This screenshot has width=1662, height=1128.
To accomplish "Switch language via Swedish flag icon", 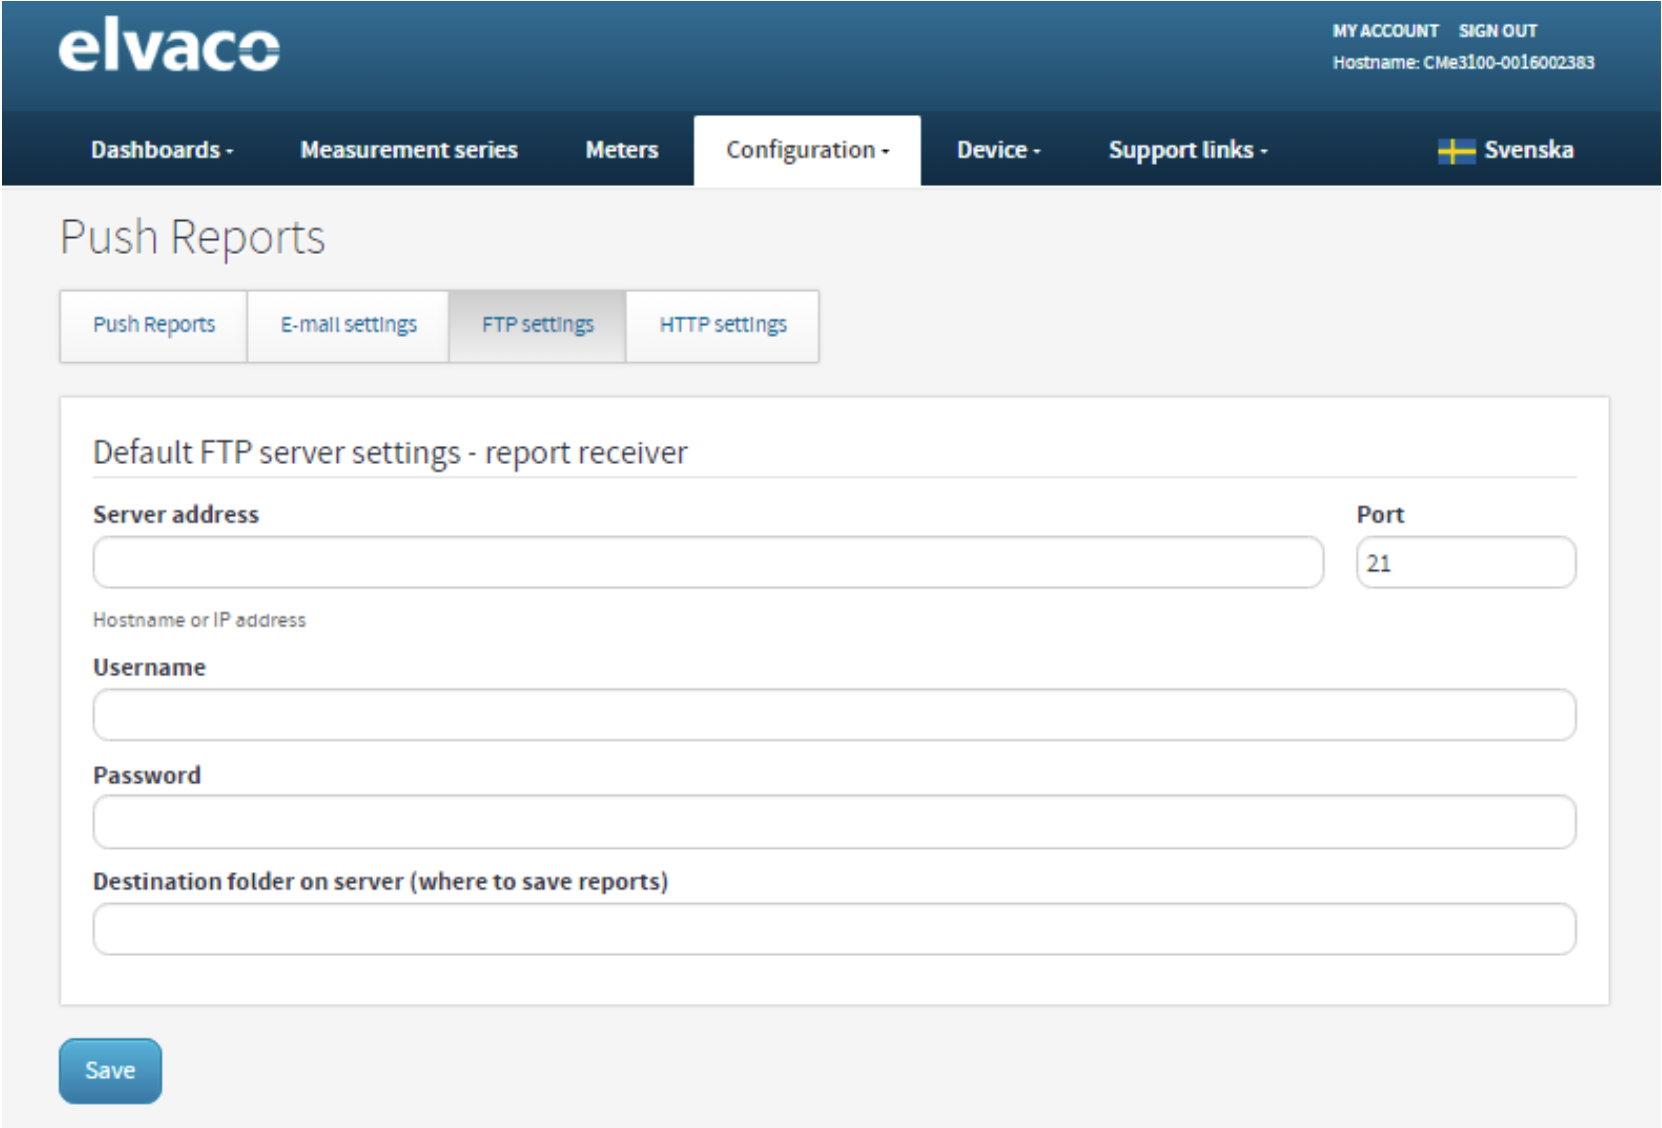I will pos(1456,151).
